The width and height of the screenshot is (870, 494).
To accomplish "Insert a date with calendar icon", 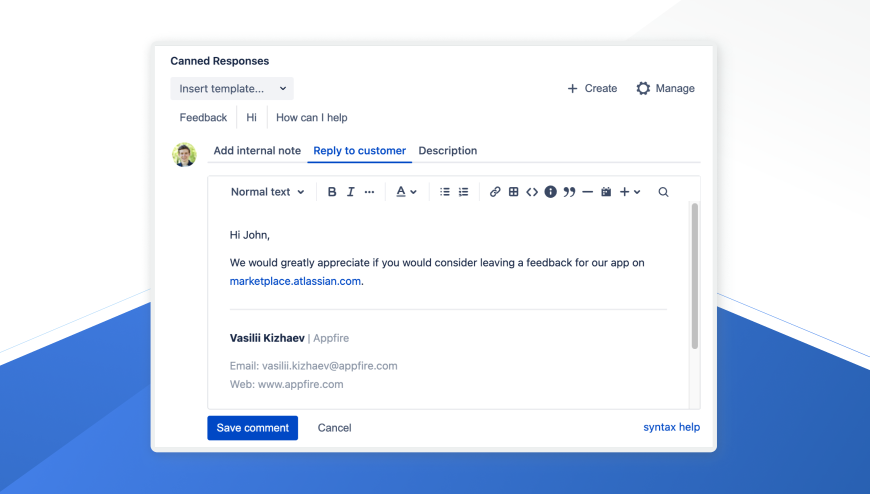I will [606, 192].
